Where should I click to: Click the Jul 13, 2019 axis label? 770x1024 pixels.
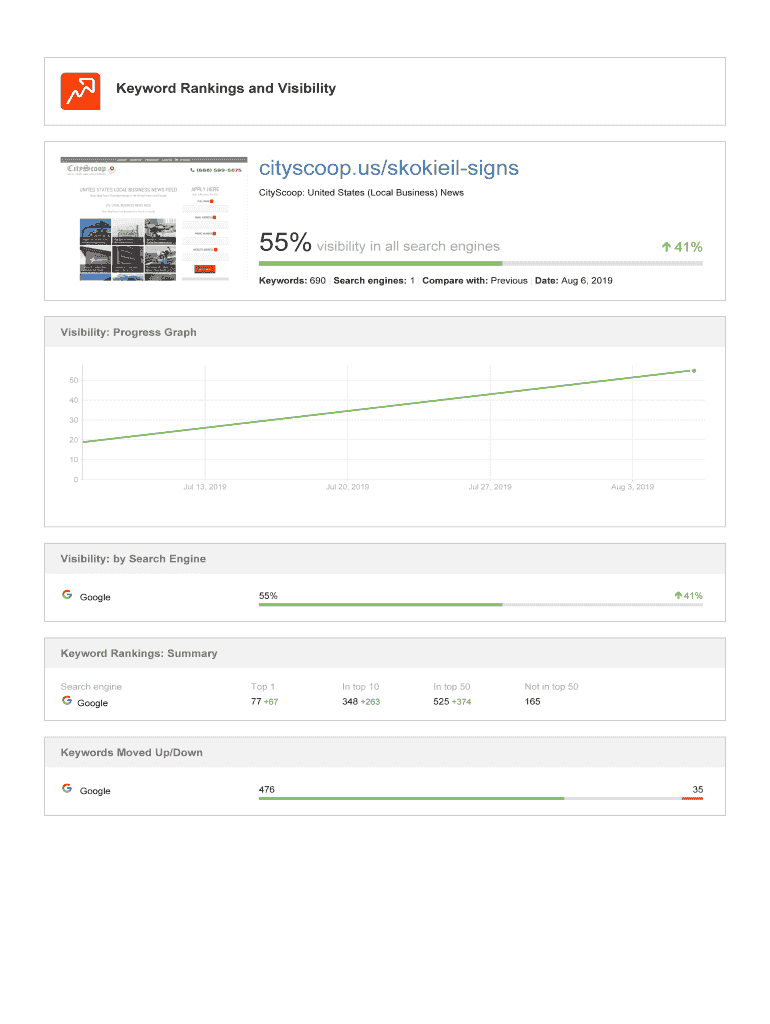(x=205, y=487)
